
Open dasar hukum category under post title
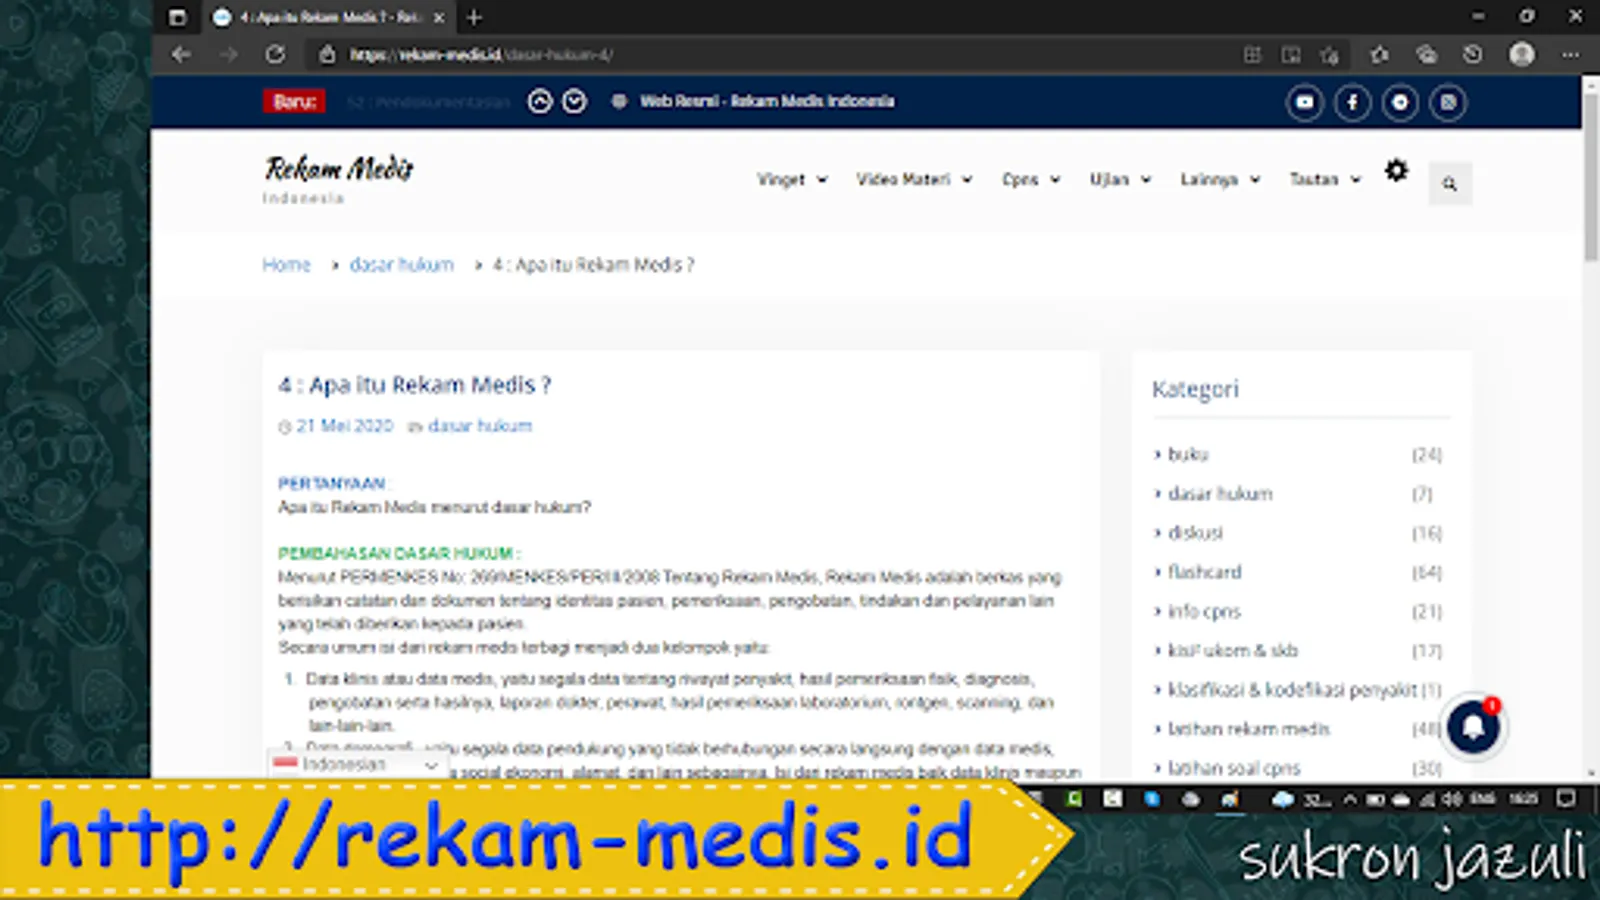[x=480, y=426]
